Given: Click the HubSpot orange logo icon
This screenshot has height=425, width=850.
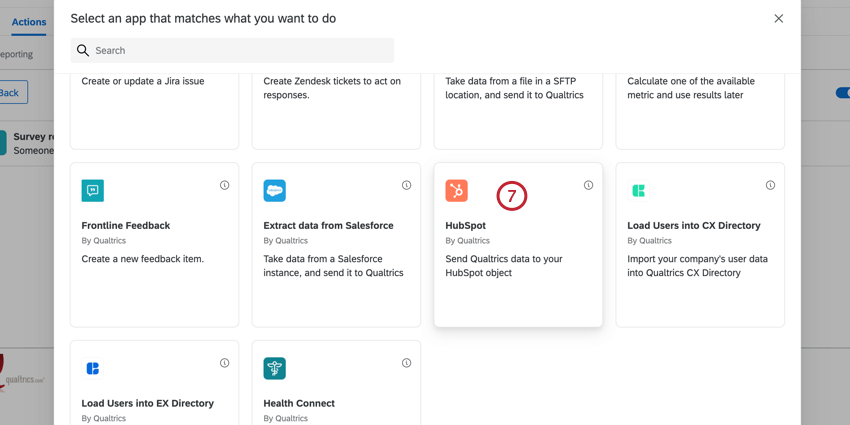Looking at the screenshot, I should pos(456,190).
